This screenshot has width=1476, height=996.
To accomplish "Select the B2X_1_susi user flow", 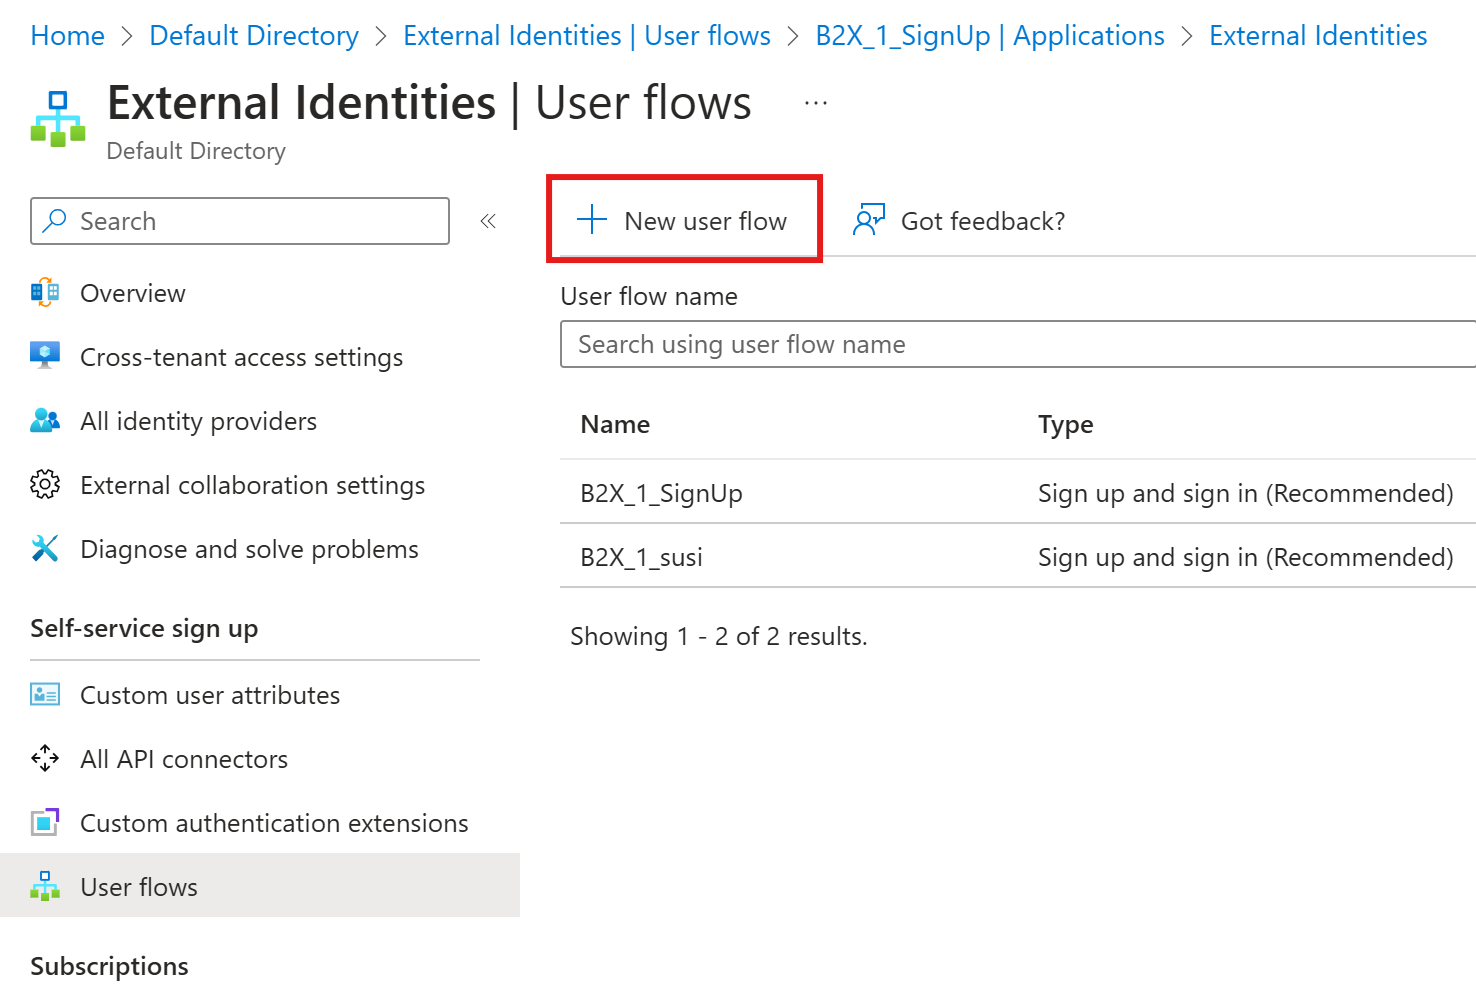I will coord(641,557).
